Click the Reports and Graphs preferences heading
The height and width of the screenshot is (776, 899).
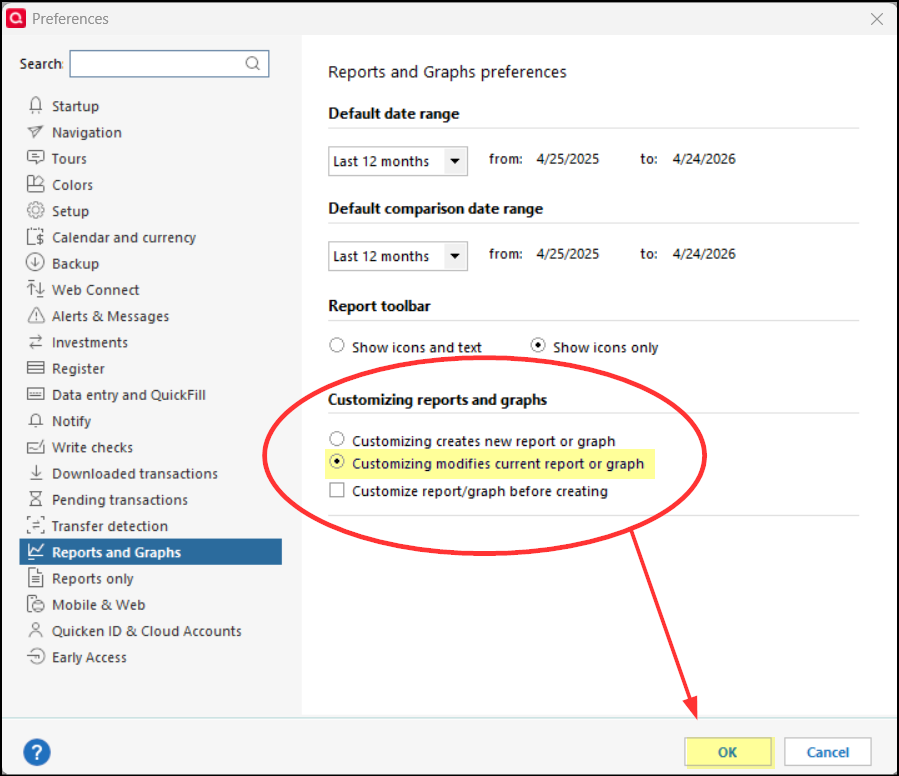[447, 72]
